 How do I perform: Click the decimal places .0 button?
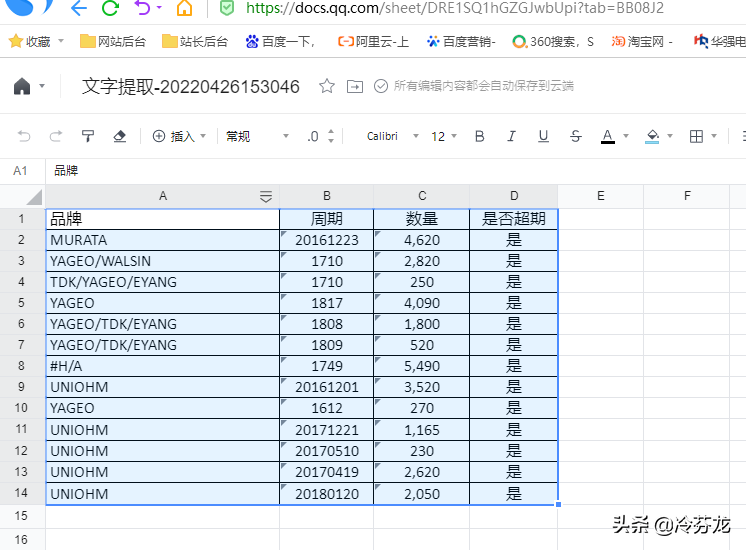(313, 137)
